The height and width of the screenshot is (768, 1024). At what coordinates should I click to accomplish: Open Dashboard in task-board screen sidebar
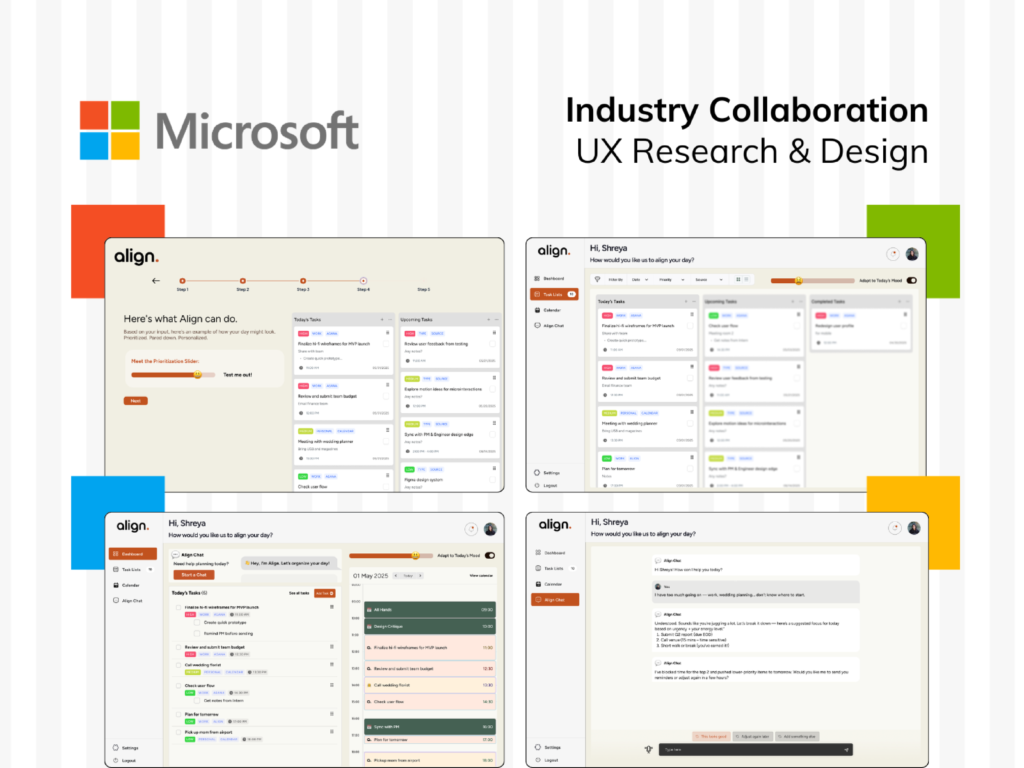tap(549, 278)
